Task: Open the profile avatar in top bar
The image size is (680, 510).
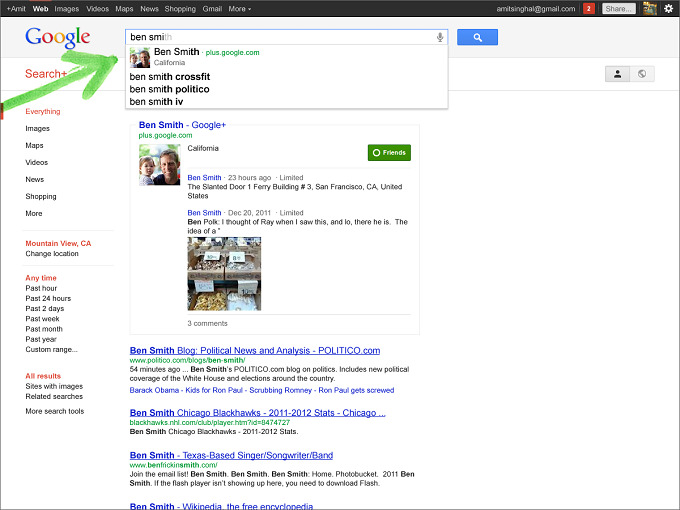Action: (x=649, y=9)
